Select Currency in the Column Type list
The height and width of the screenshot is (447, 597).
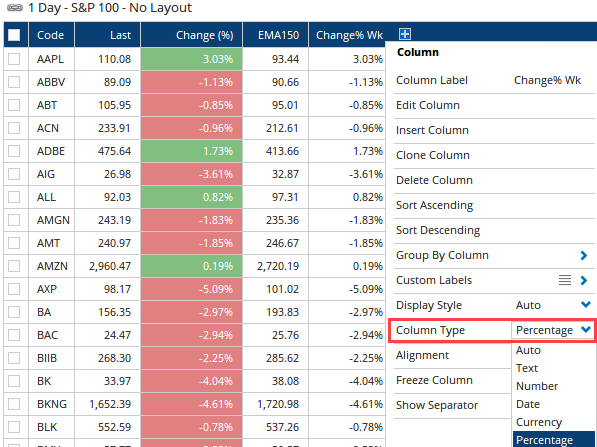tap(539, 422)
